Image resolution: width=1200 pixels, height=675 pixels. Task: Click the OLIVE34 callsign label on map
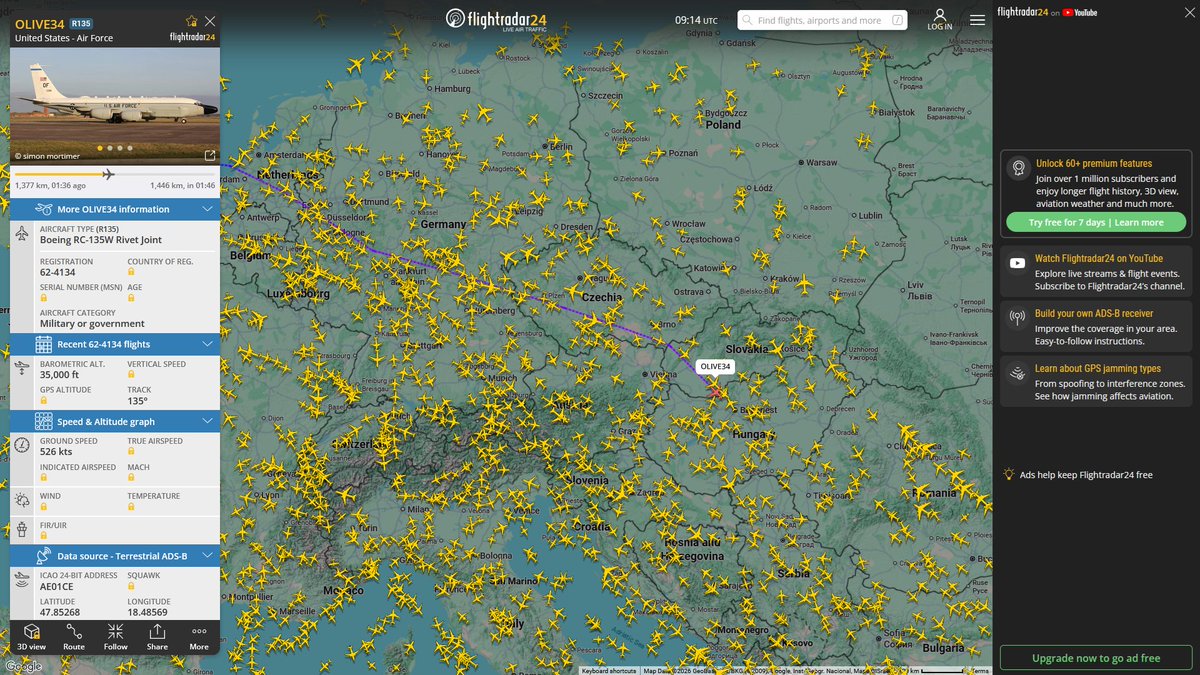pyautogui.click(x=716, y=367)
